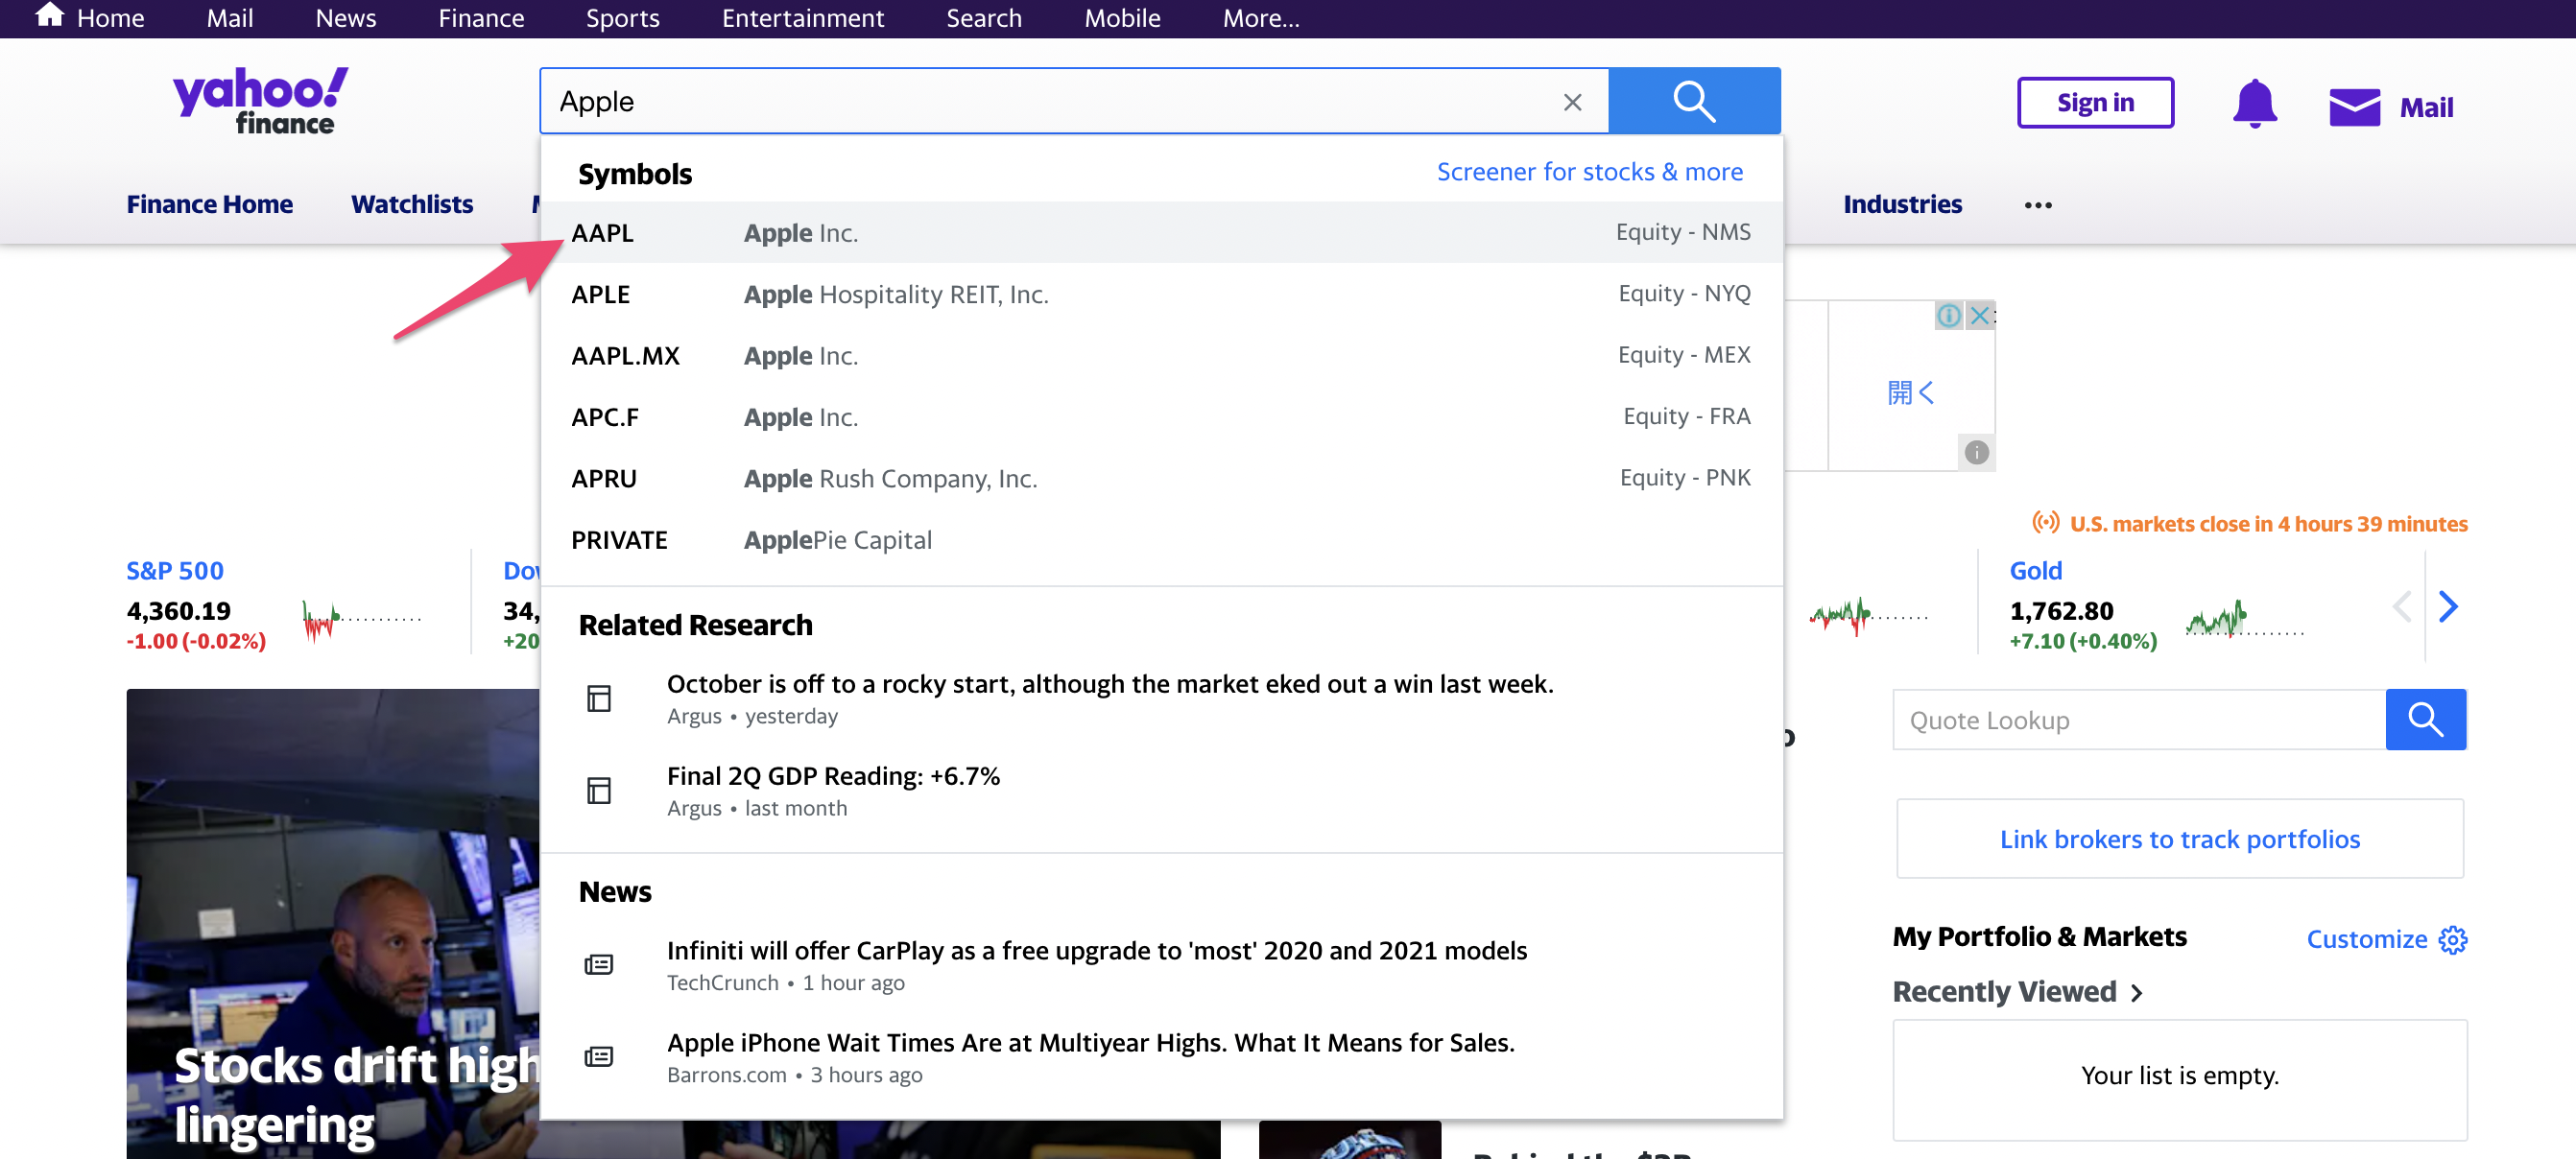2576x1159 pixels.
Task: Open Watchlists tab
Action: tap(412, 204)
